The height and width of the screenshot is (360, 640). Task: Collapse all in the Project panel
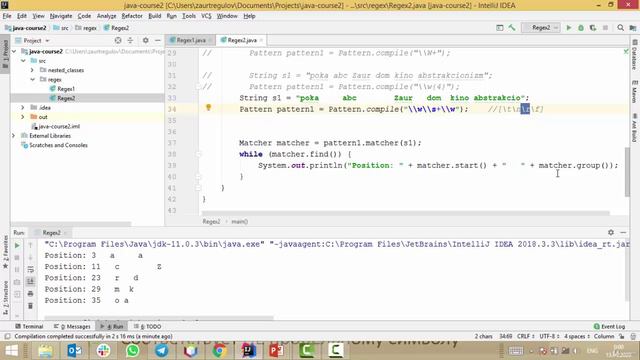[x=130, y=40]
